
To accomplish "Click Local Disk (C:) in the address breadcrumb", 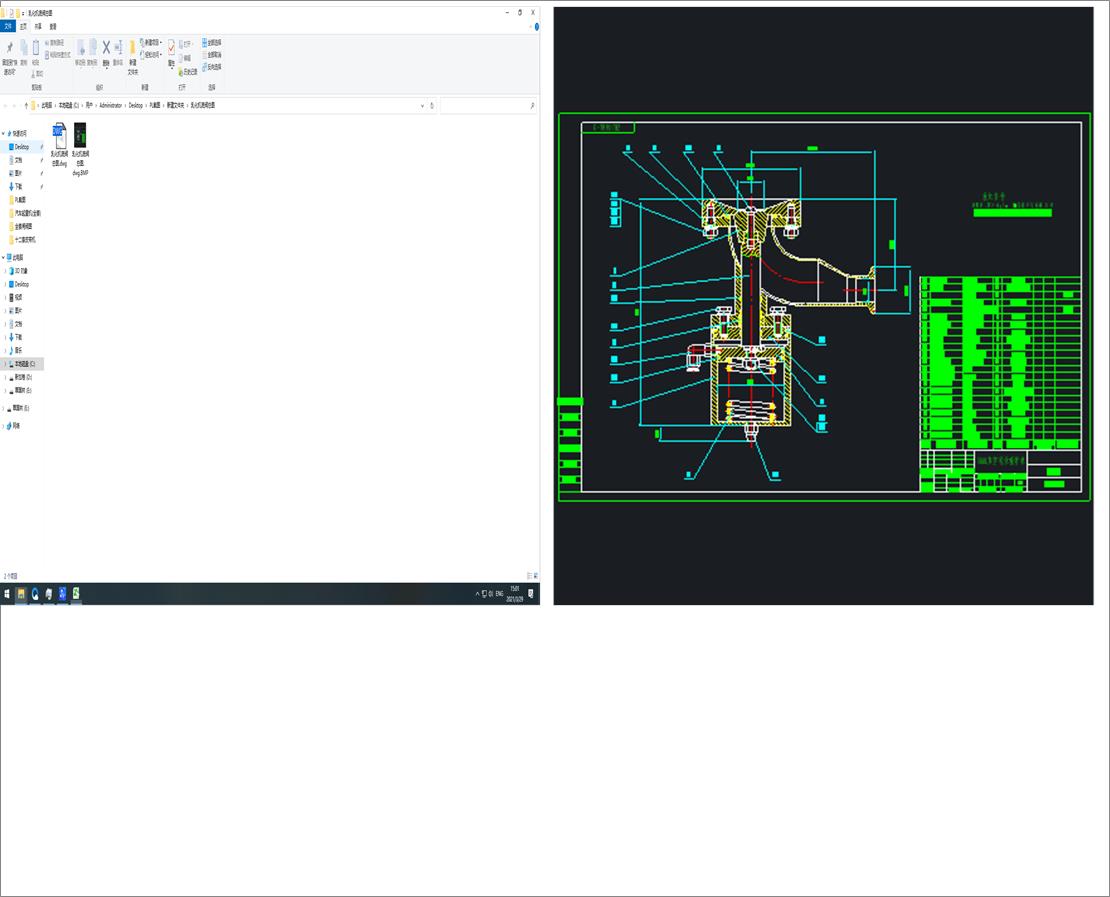I will [69, 105].
